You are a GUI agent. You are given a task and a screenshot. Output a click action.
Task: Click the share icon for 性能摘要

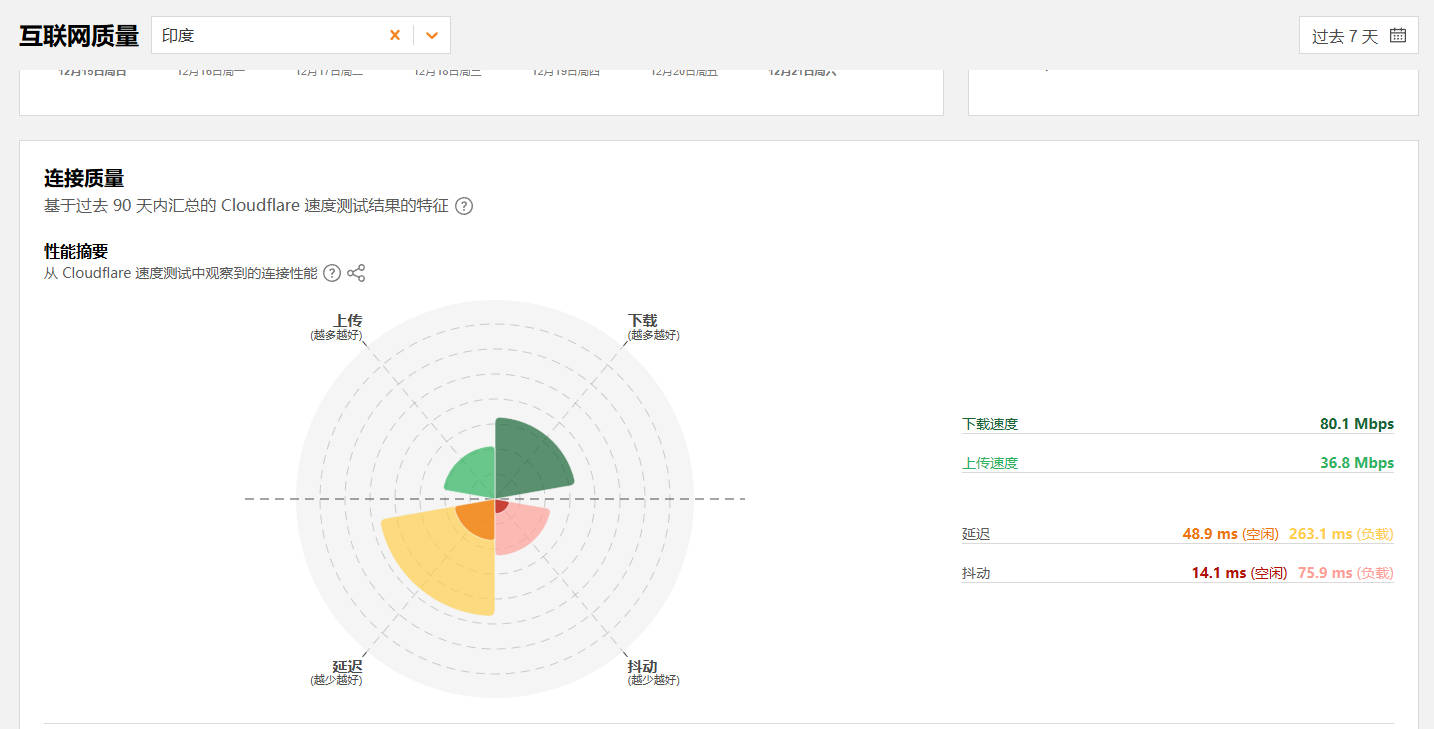point(356,273)
